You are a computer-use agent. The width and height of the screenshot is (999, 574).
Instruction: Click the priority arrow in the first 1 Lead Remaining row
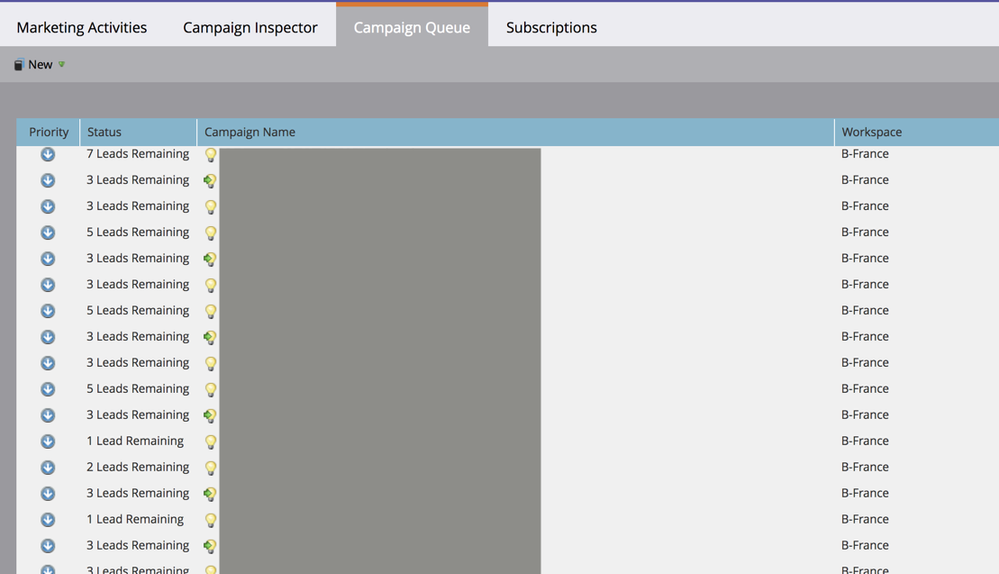pos(47,441)
